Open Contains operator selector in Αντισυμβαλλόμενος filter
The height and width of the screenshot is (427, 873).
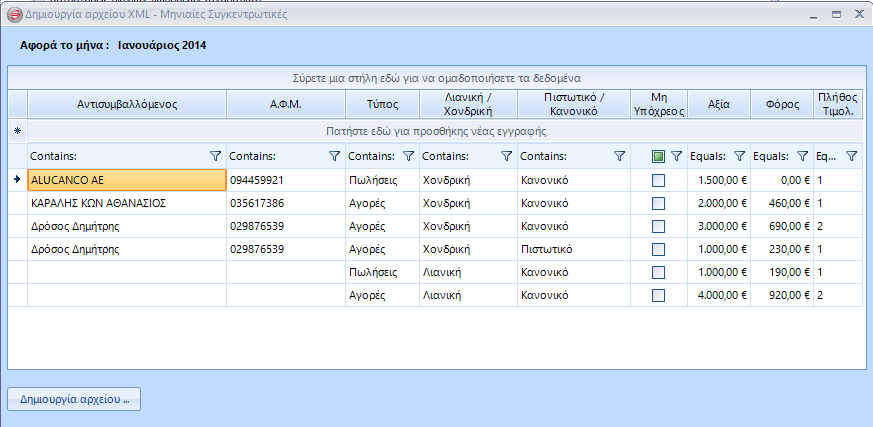click(x=54, y=156)
